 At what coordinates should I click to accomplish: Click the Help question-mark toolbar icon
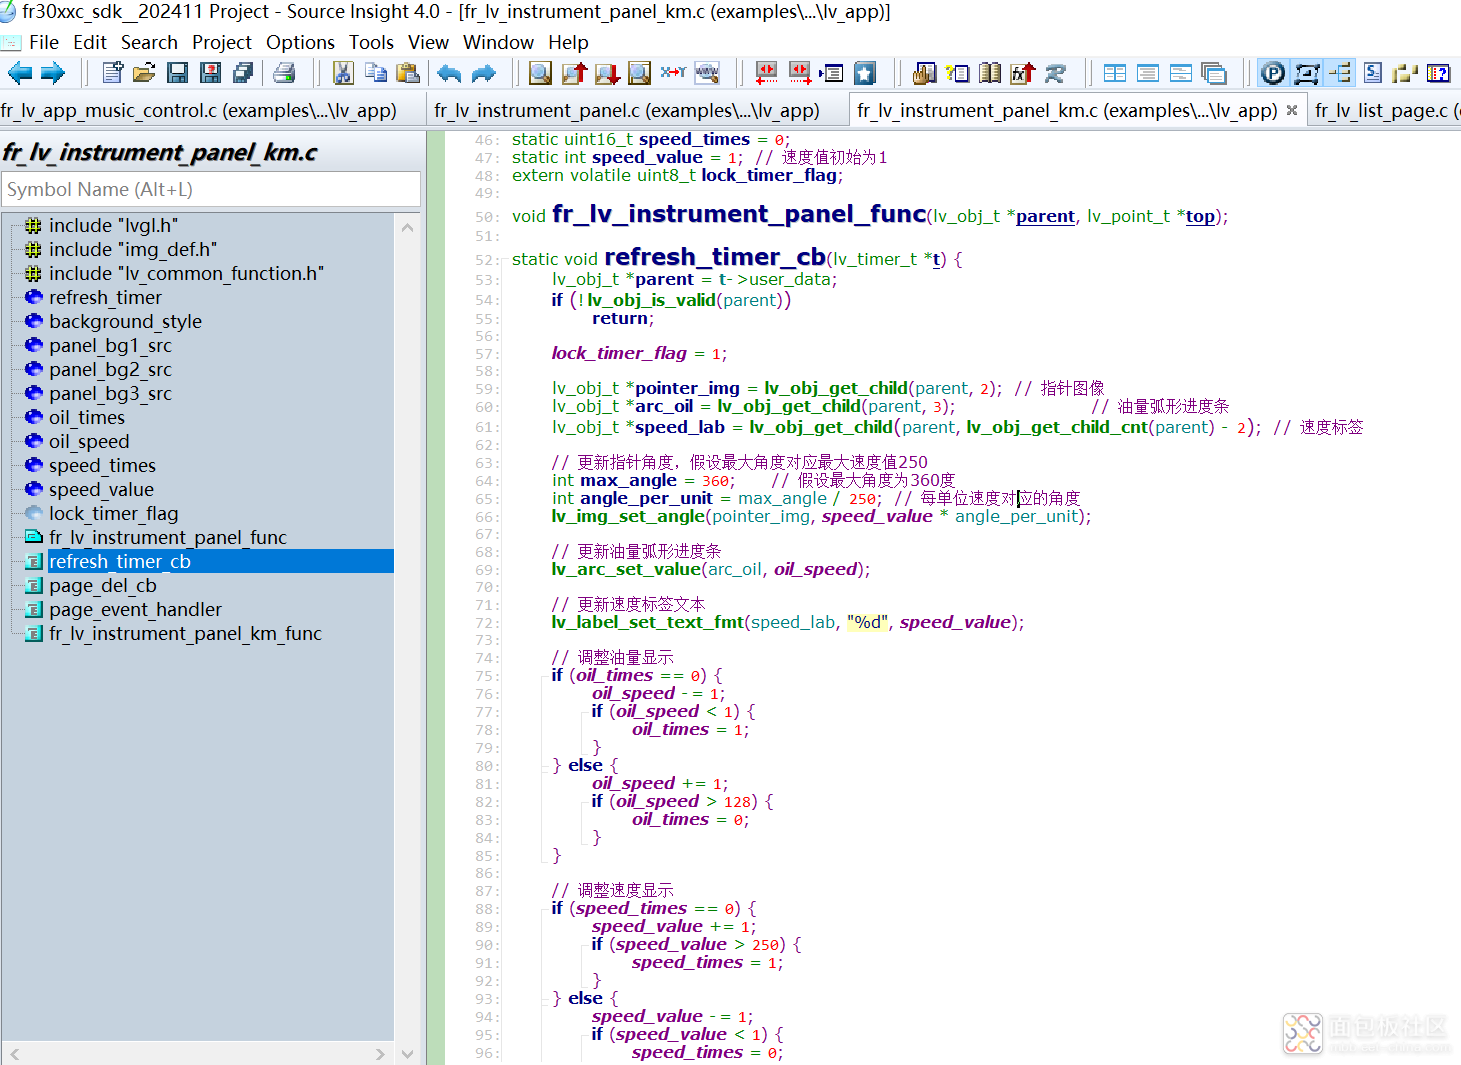[1439, 73]
